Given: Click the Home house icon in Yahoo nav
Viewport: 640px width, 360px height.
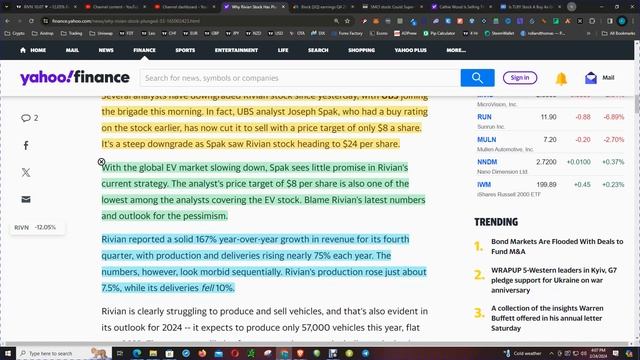Looking at the screenshot, I should [x=23, y=50].
